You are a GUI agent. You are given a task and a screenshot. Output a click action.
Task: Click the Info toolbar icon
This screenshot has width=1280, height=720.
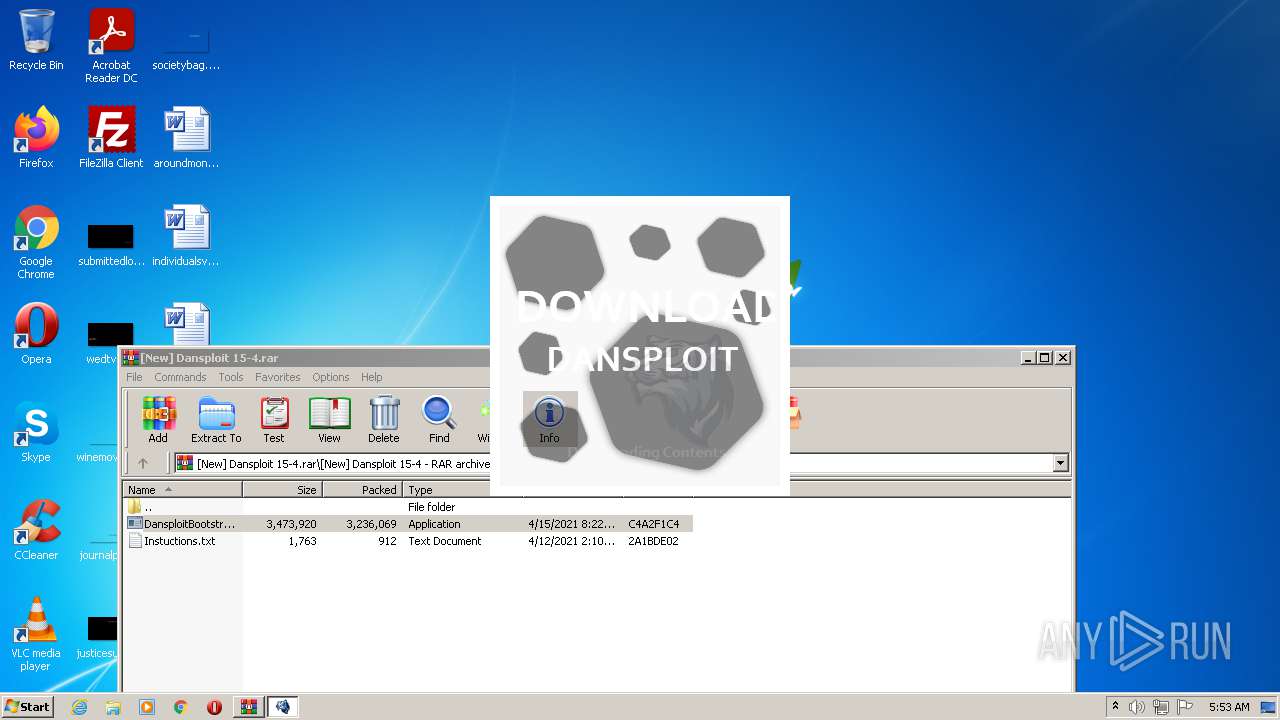[x=549, y=419]
